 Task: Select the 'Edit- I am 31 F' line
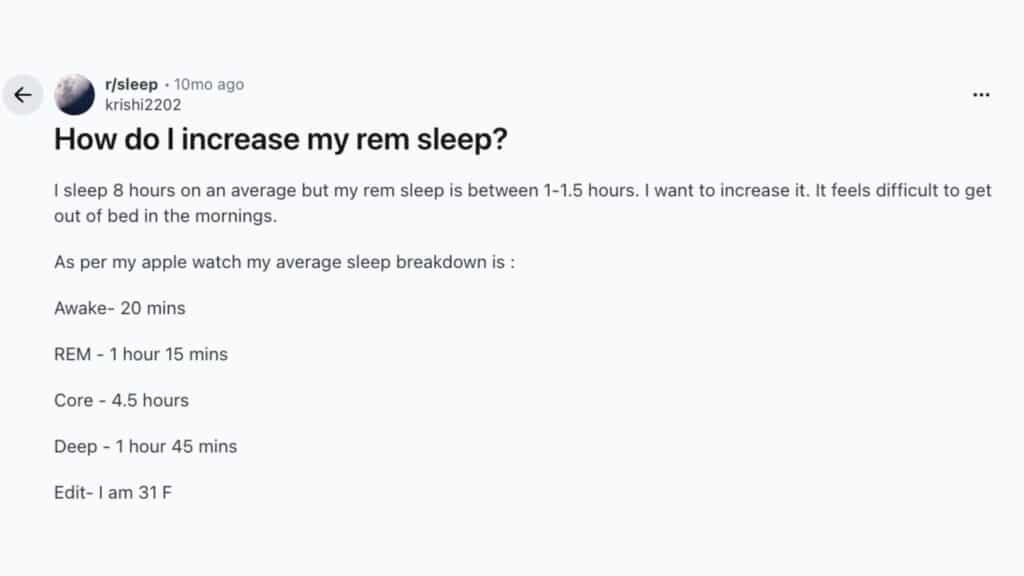[x=113, y=492]
